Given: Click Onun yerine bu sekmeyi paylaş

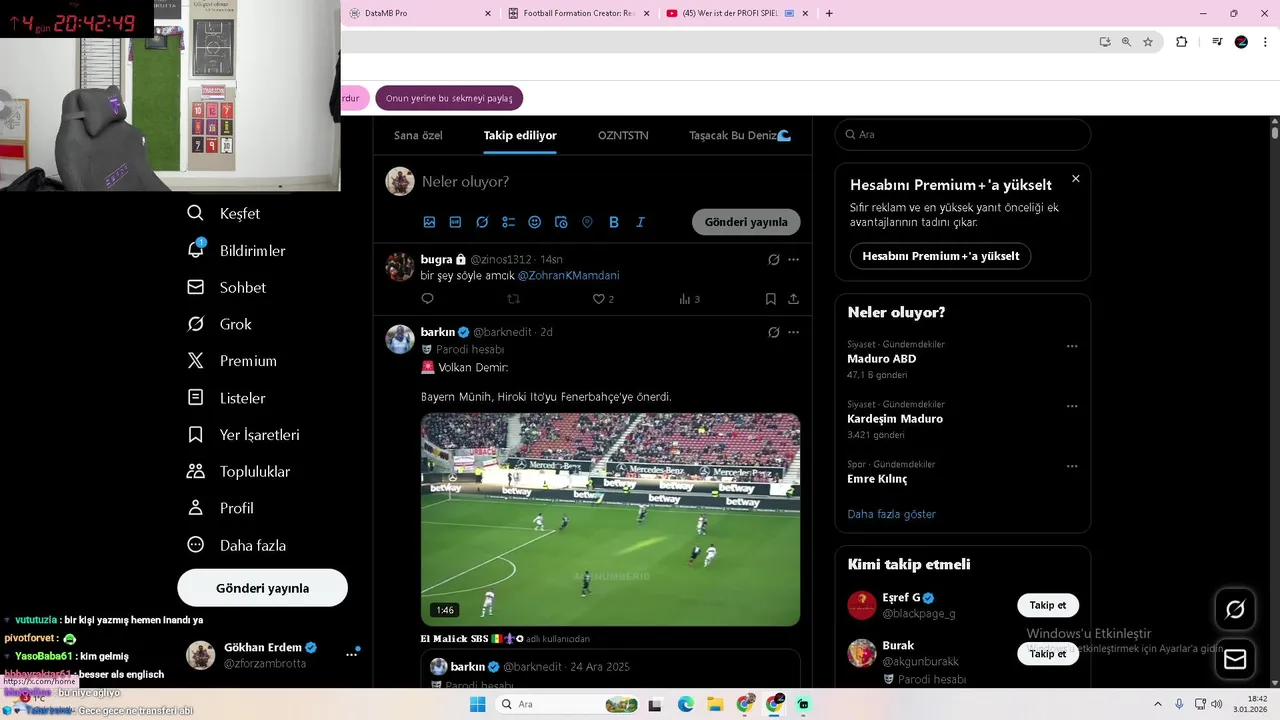Looking at the screenshot, I should [x=449, y=98].
